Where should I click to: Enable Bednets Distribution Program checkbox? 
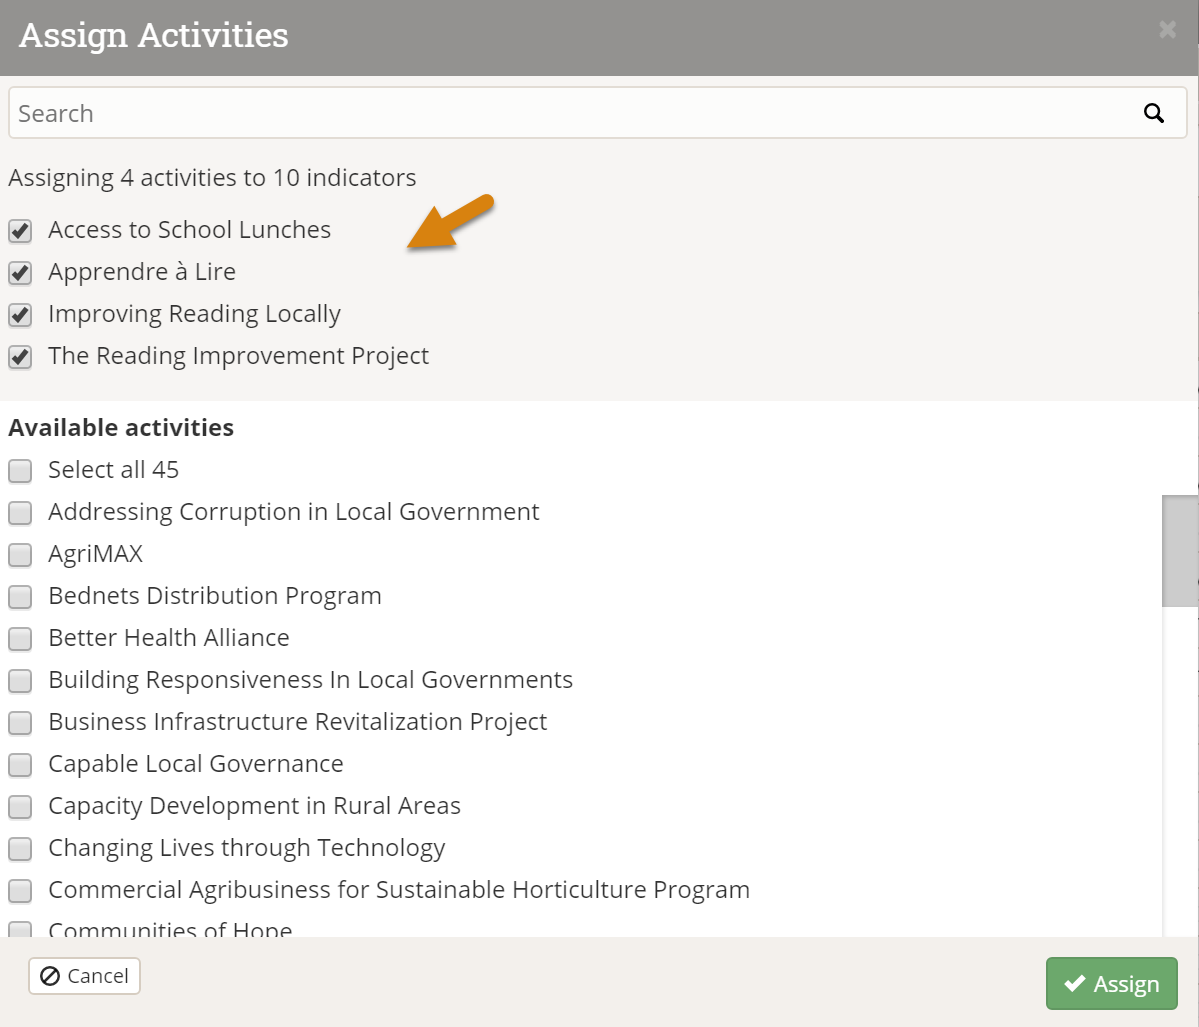[x=20, y=597]
